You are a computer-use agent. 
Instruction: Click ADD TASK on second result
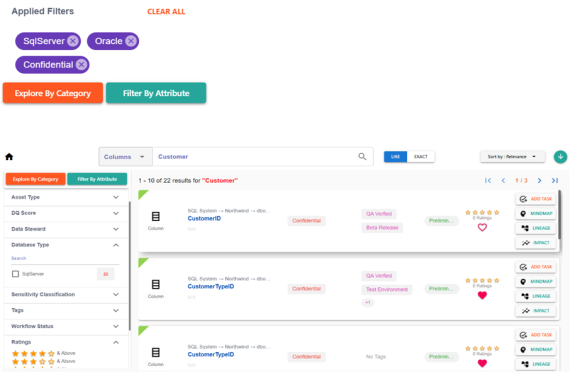(536, 267)
